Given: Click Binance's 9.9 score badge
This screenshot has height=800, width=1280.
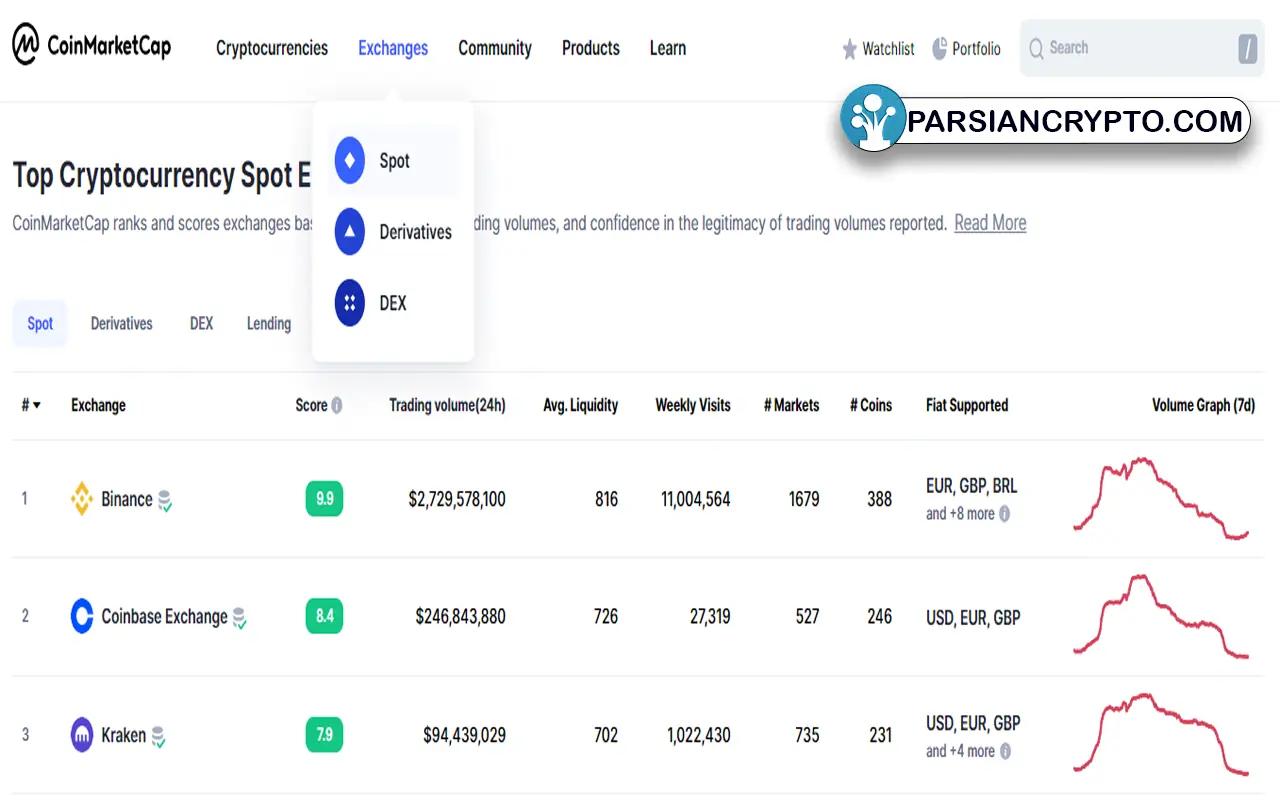Looking at the screenshot, I should pyautogui.click(x=324, y=498).
